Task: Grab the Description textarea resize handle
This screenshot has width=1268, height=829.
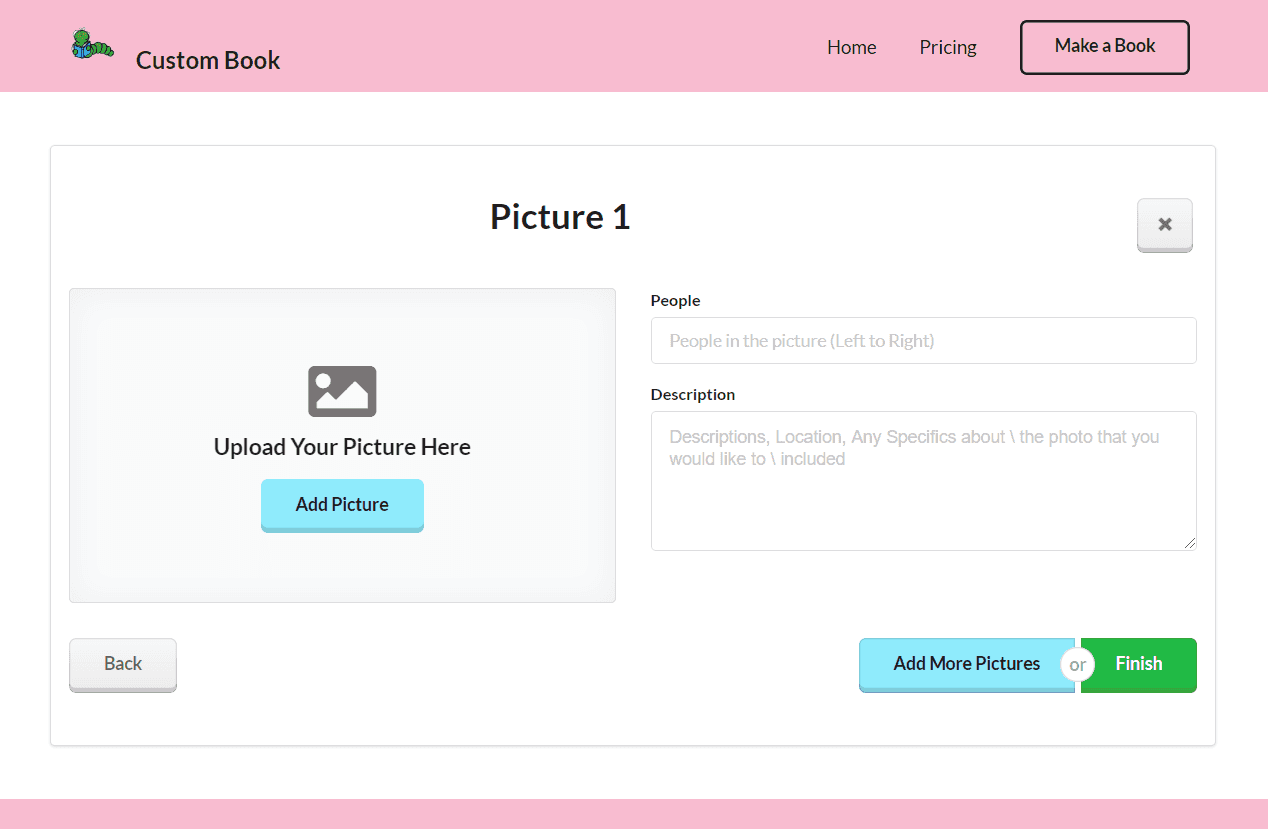Action: pos(1189,543)
